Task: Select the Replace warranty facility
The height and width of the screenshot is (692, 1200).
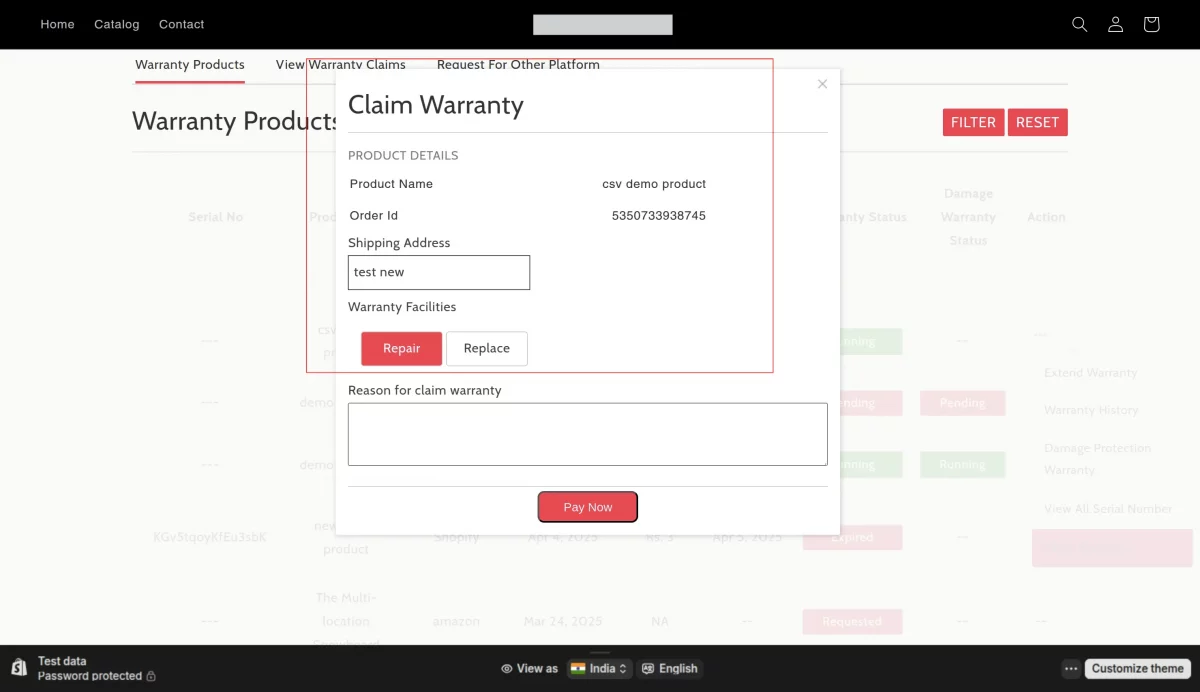Action: point(487,348)
